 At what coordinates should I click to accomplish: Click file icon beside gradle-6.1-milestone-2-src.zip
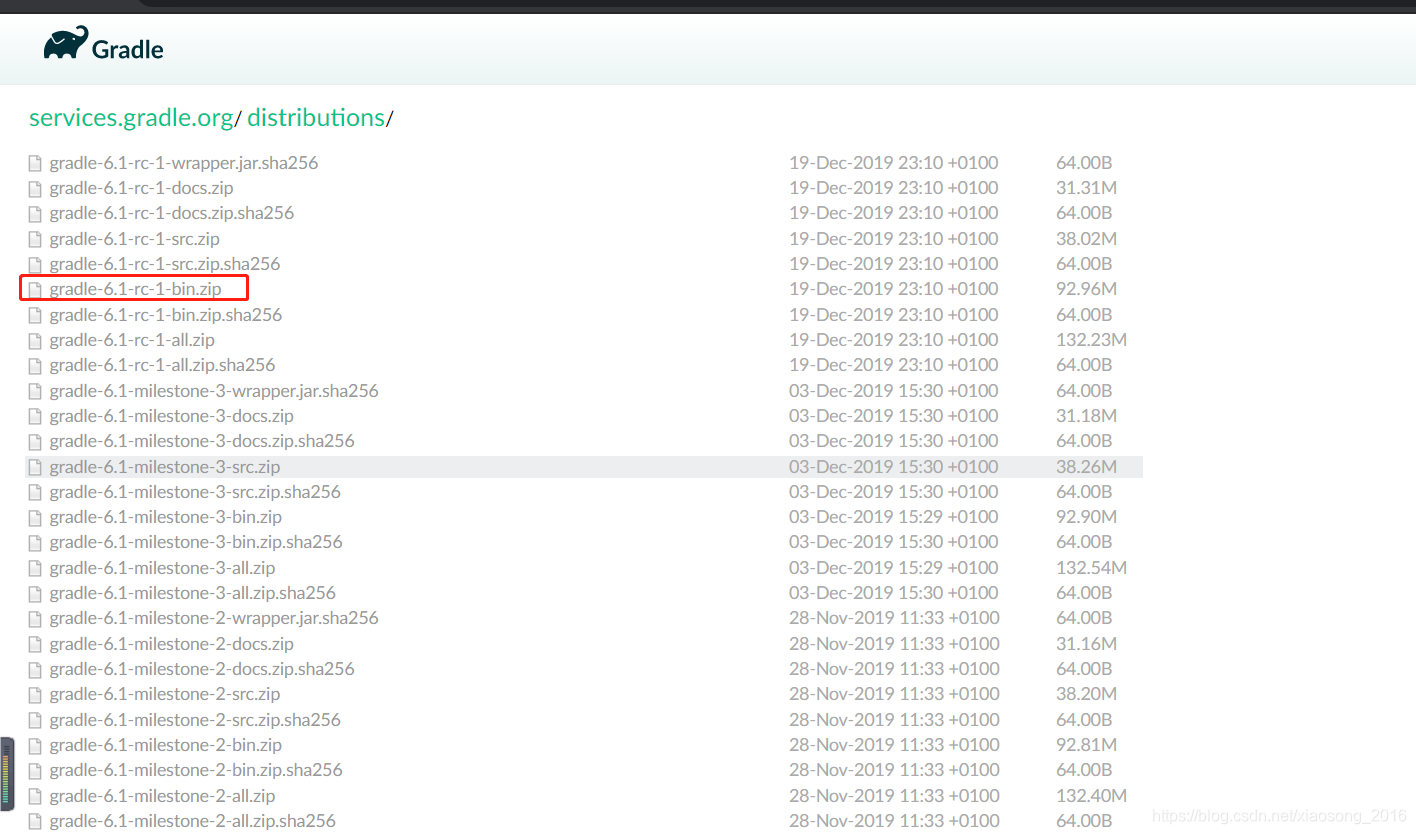35,694
